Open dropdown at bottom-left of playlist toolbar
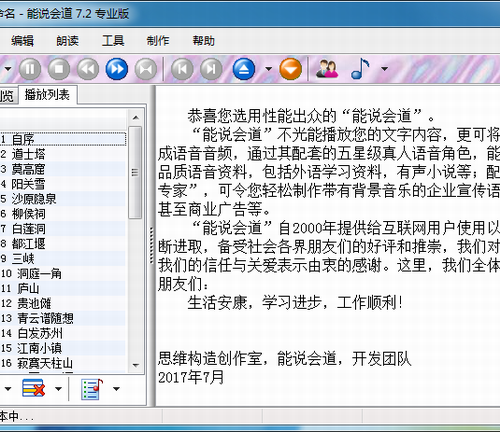The width and height of the screenshot is (500, 432). (x=7, y=389)
